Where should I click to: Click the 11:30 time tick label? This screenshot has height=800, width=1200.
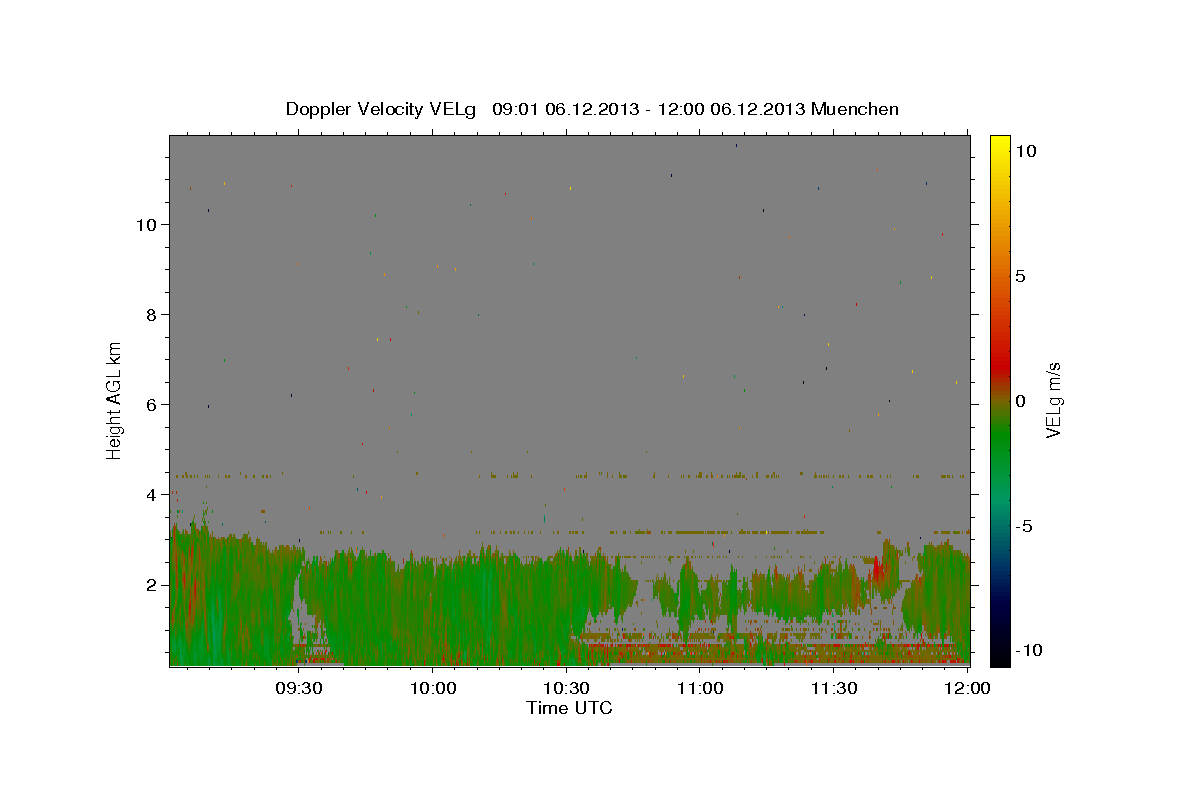pyautogui.click(x=834, y=689)
